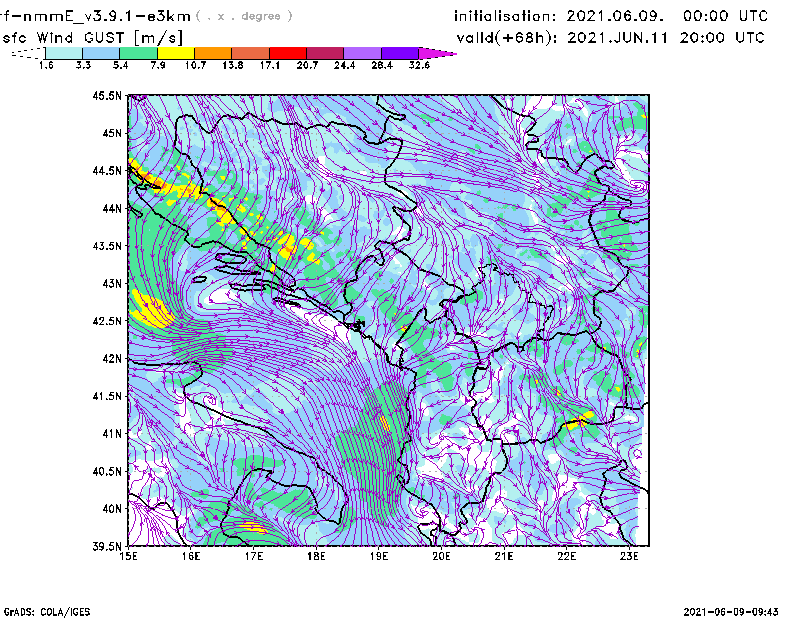Click the dashed white arrow below 1.6
This screenshot has width=800, height=618.
coord(28,53)
